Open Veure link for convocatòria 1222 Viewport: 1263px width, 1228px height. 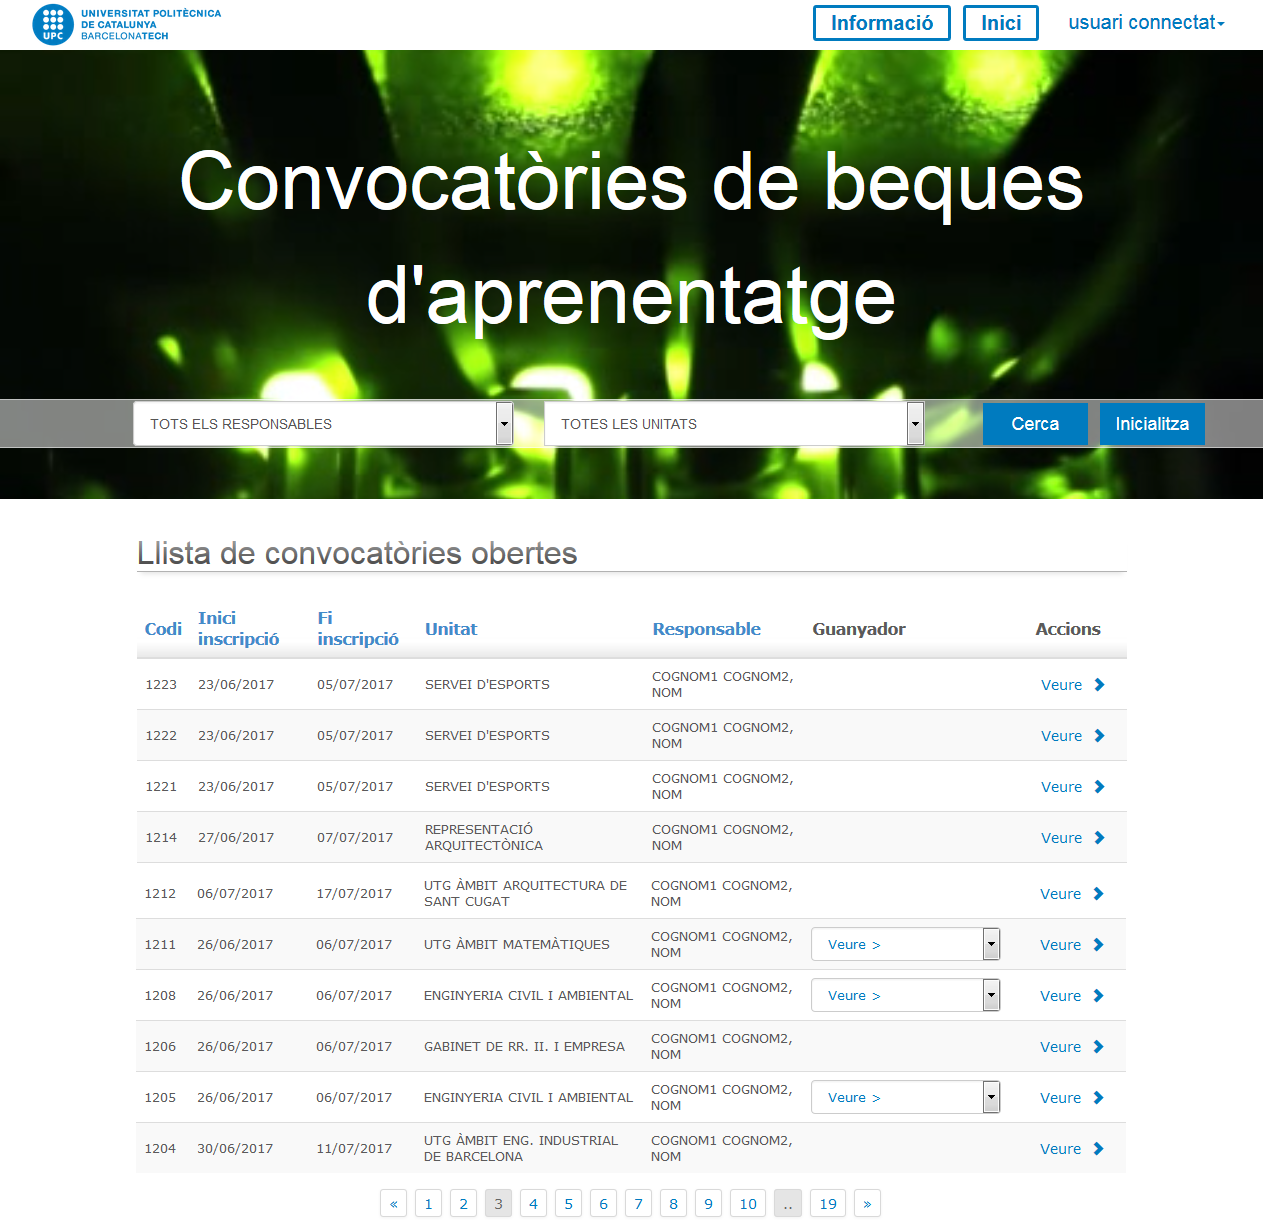click(x=1061, y=736)
